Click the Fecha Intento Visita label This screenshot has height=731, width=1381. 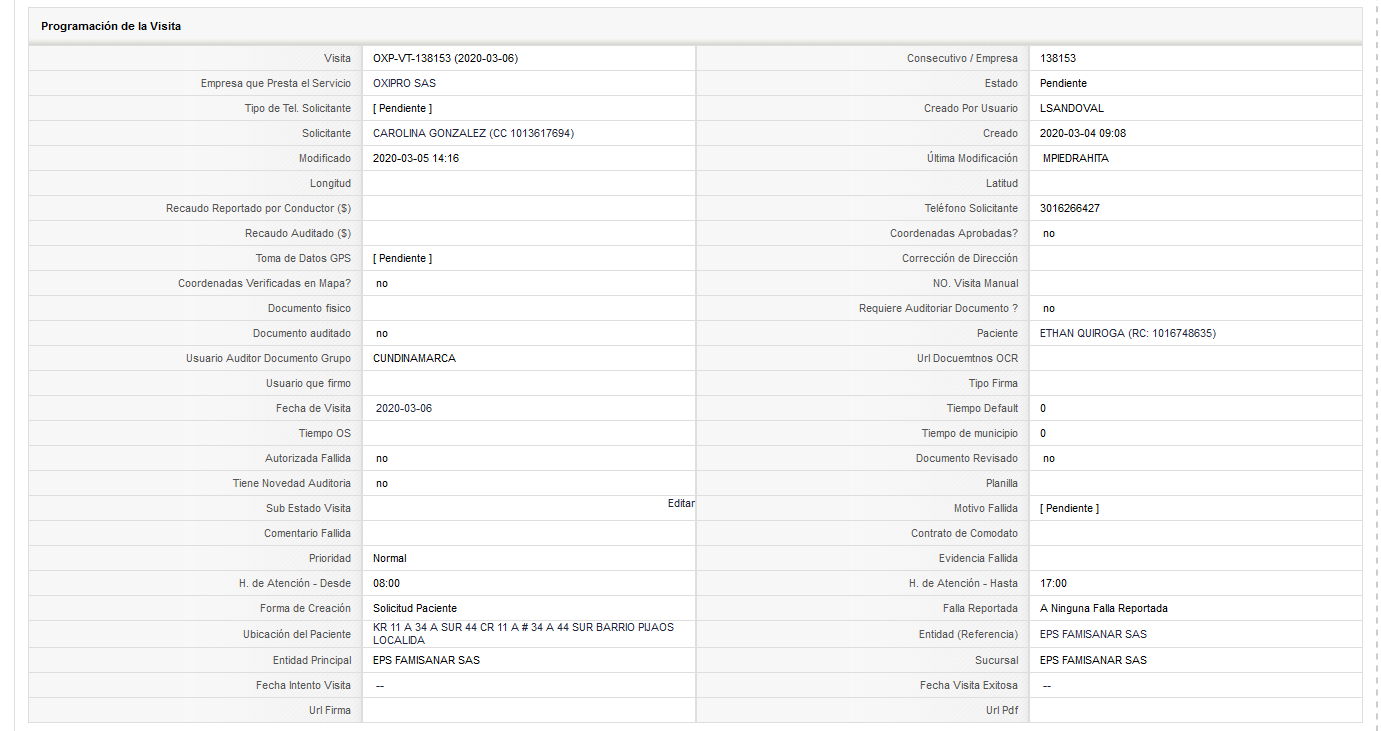(x=303, y=685)
